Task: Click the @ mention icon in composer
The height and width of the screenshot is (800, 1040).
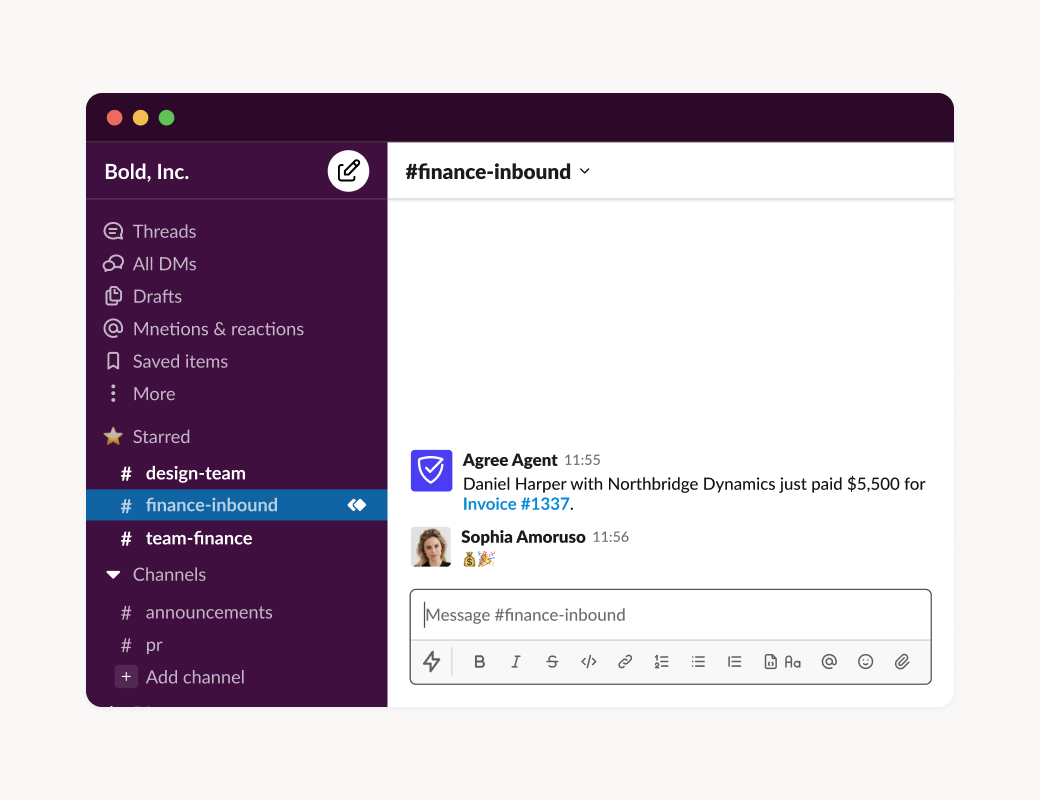Action: 829,662
